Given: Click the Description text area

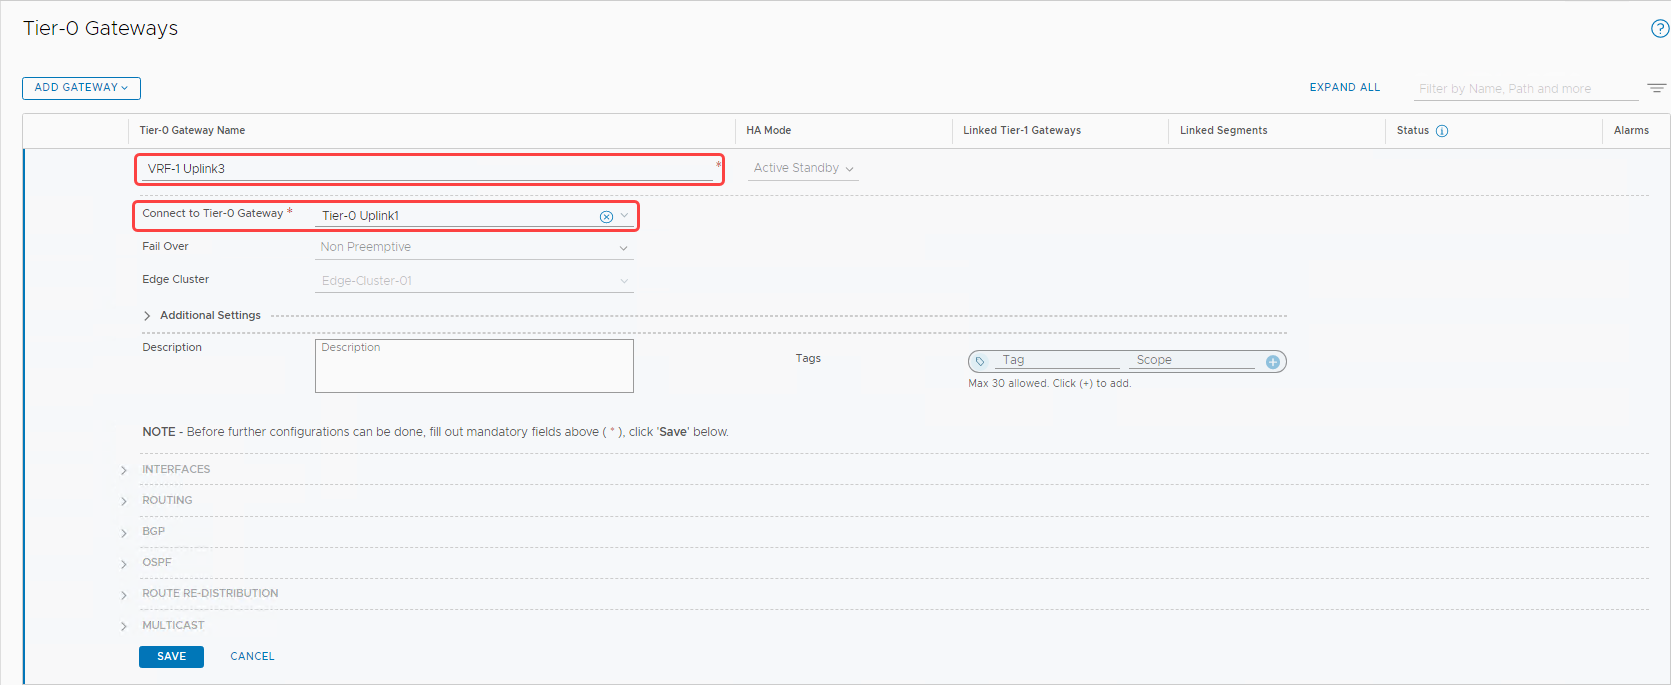Looking at the screenshot, I should [x=474, y=366].
